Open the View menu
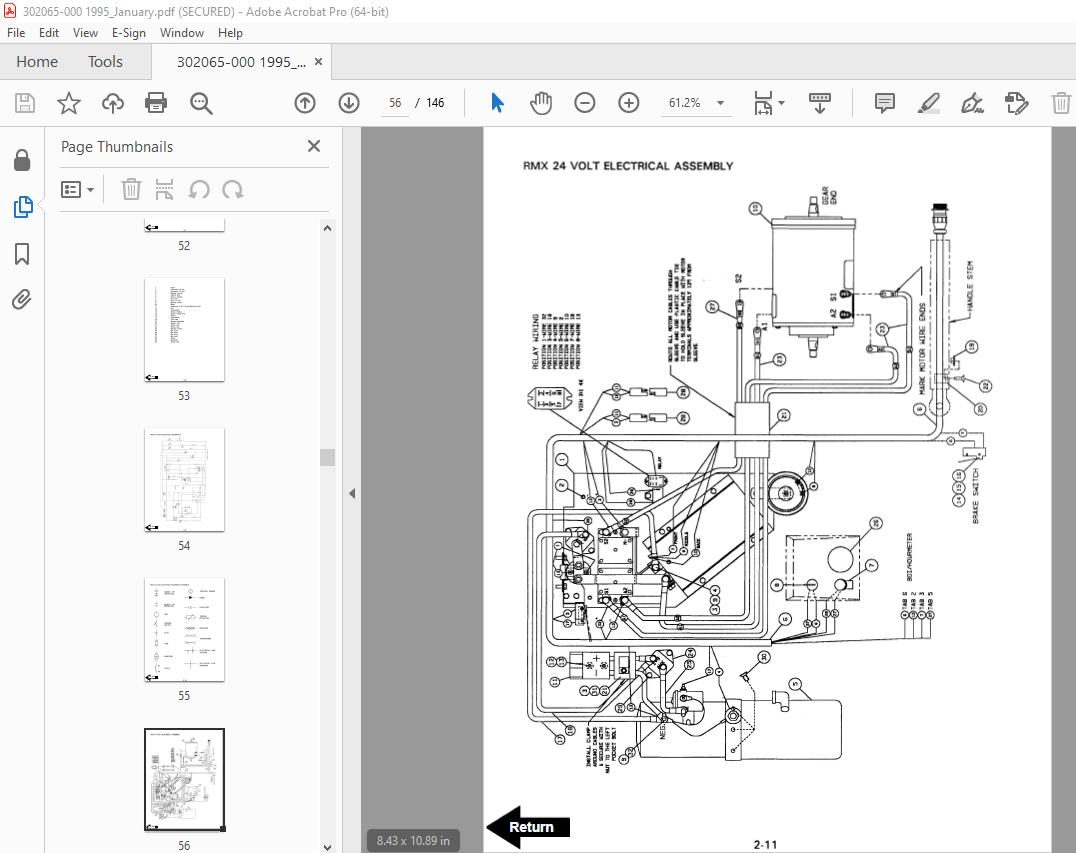Screen dimensions: 1076x853 (85, 33)
